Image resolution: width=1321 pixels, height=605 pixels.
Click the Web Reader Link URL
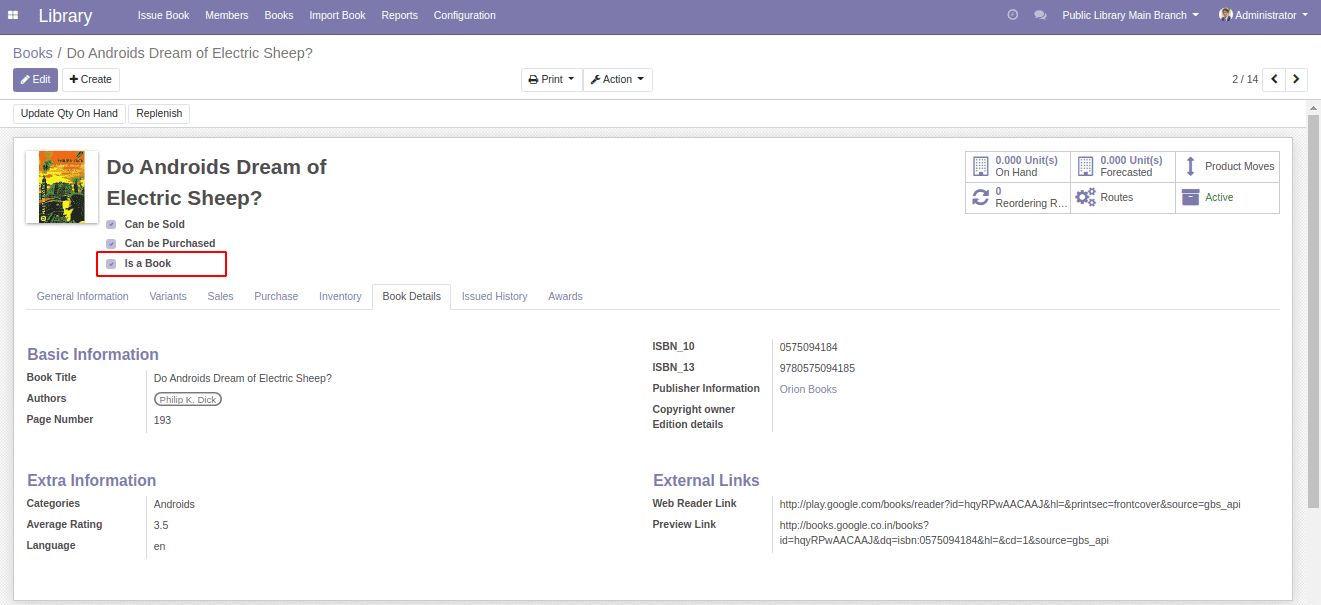pyautogui.click(x=1010, y=505)
